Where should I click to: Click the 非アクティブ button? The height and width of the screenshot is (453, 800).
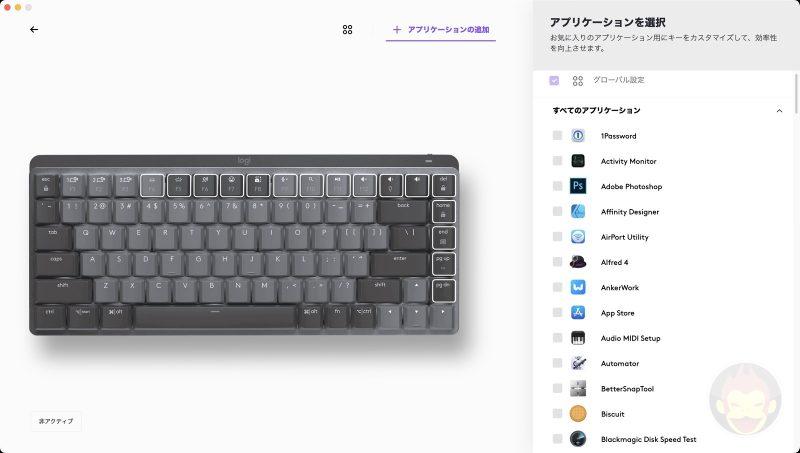tap(56, 421)
